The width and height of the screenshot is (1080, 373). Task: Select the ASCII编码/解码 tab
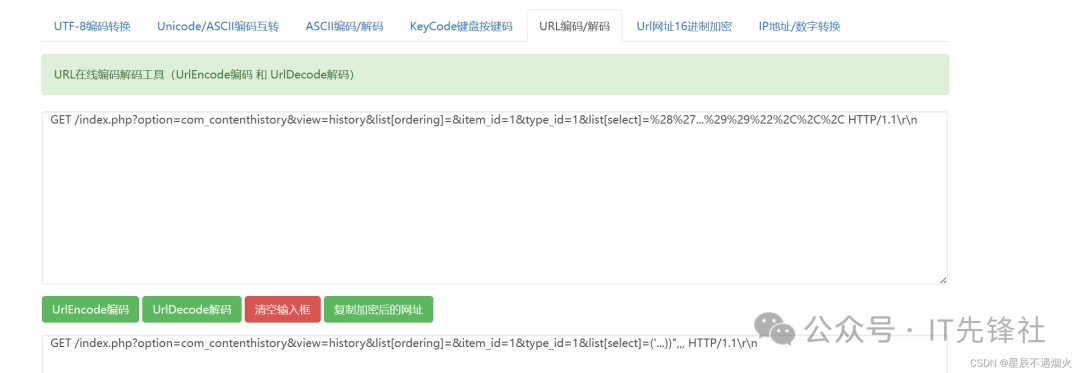pos(344,27)
